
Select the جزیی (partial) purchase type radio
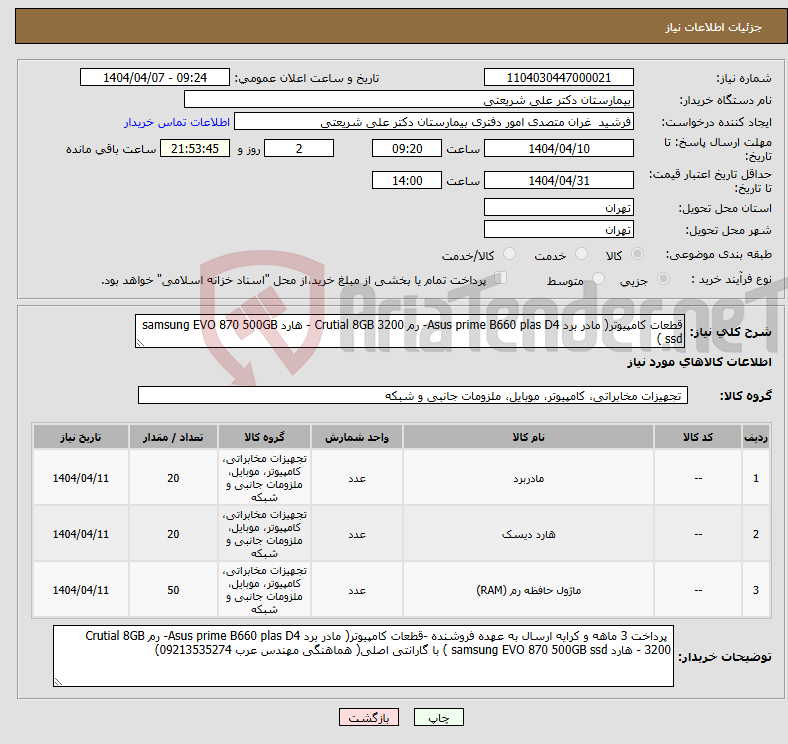click(x=663, y=278)
